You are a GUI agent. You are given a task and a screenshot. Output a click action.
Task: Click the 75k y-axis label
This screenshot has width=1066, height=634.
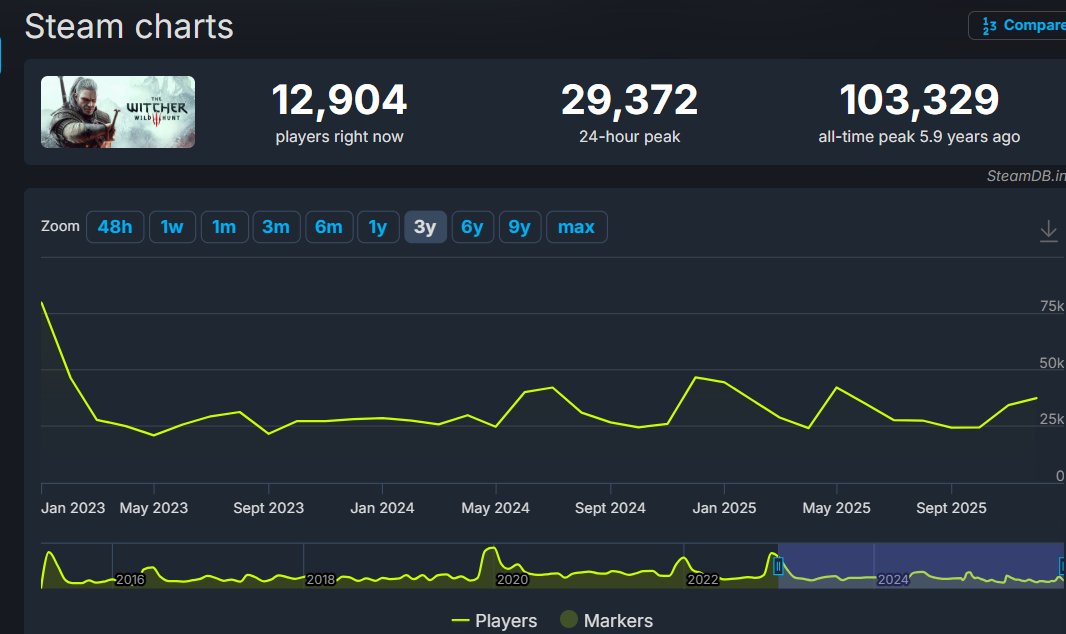point(1052,306)
